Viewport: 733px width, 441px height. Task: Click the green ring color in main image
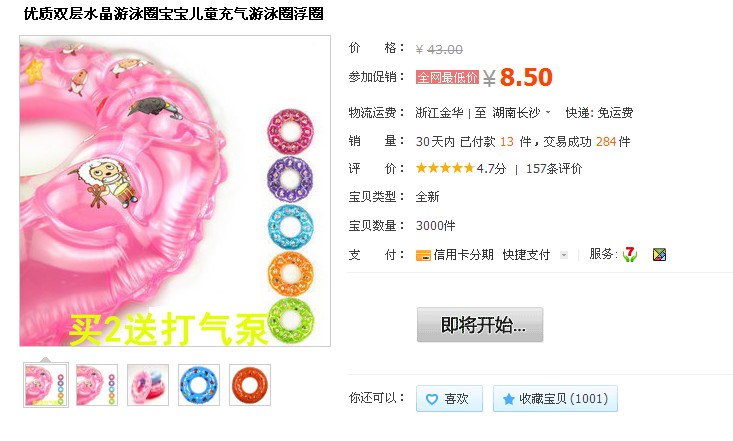click(x=291, y=320)
